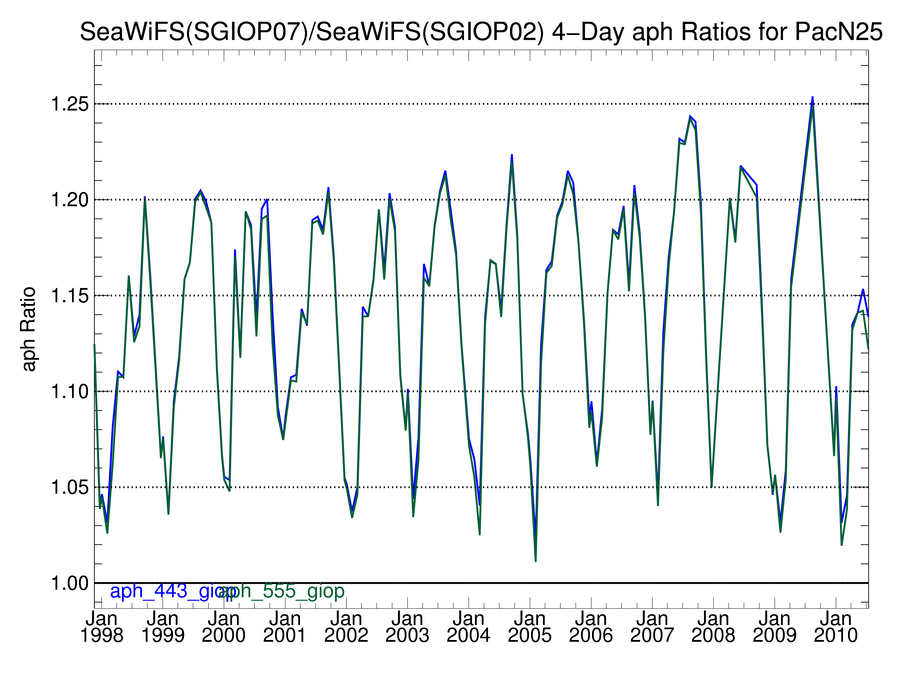This screenshot has height=675, width=900.
Task: Click the highest peak in 2009 near 1.25
Action: coord(812,99)
